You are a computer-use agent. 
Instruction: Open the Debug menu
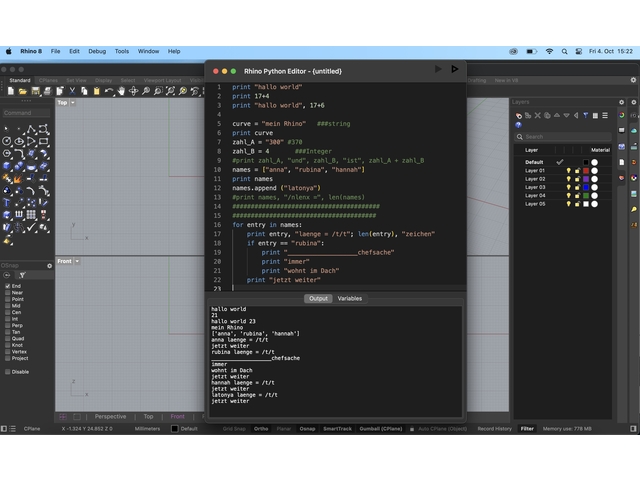(x=97, y=51)
